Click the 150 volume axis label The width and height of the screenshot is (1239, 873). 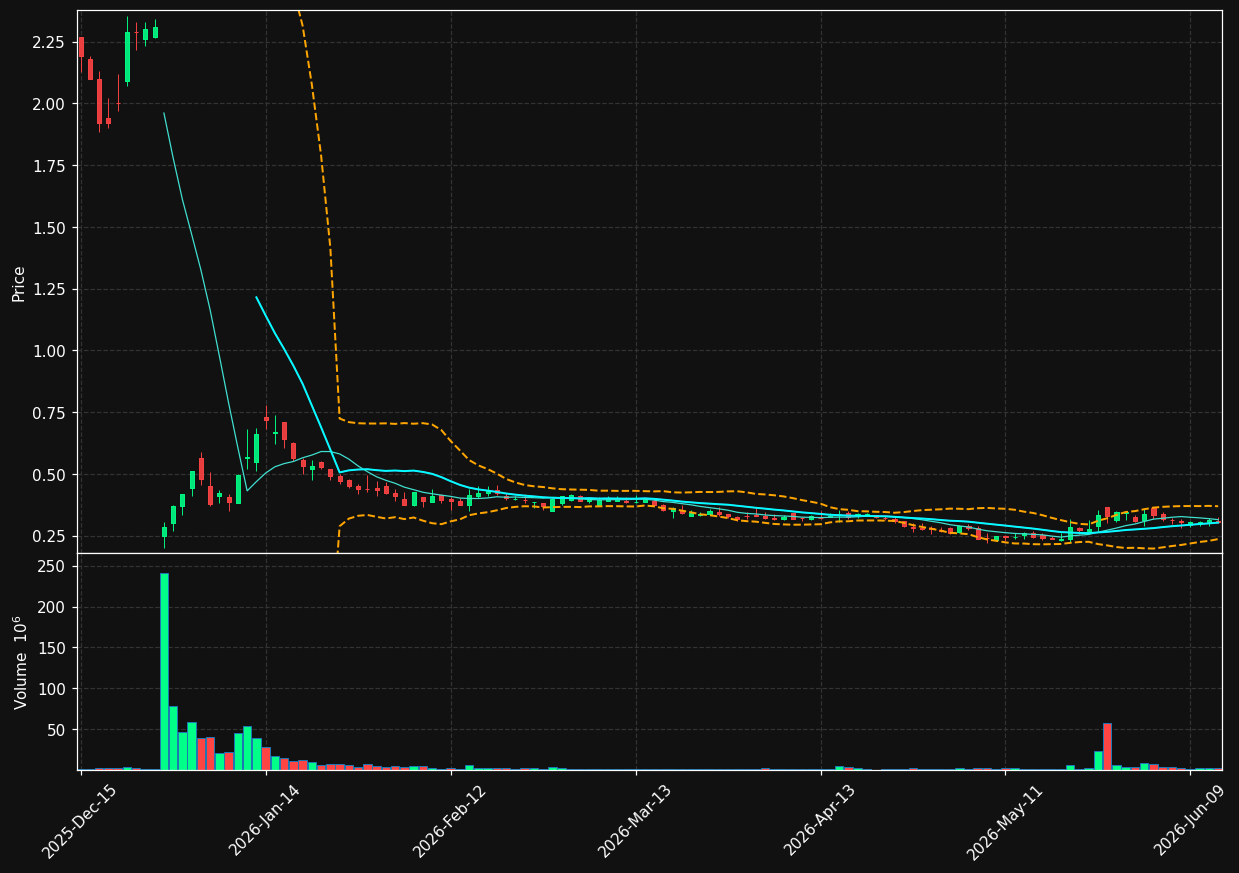pyautogui.click(x=53, y=649)
